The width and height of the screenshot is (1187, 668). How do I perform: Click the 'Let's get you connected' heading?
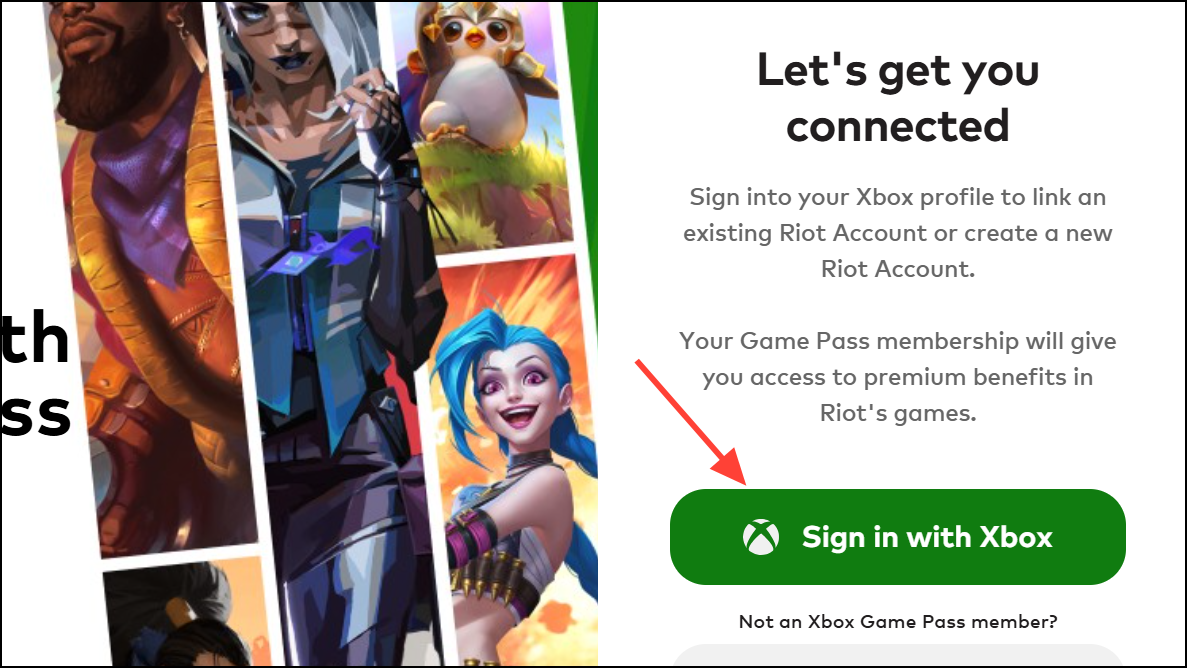click(898, 98)
